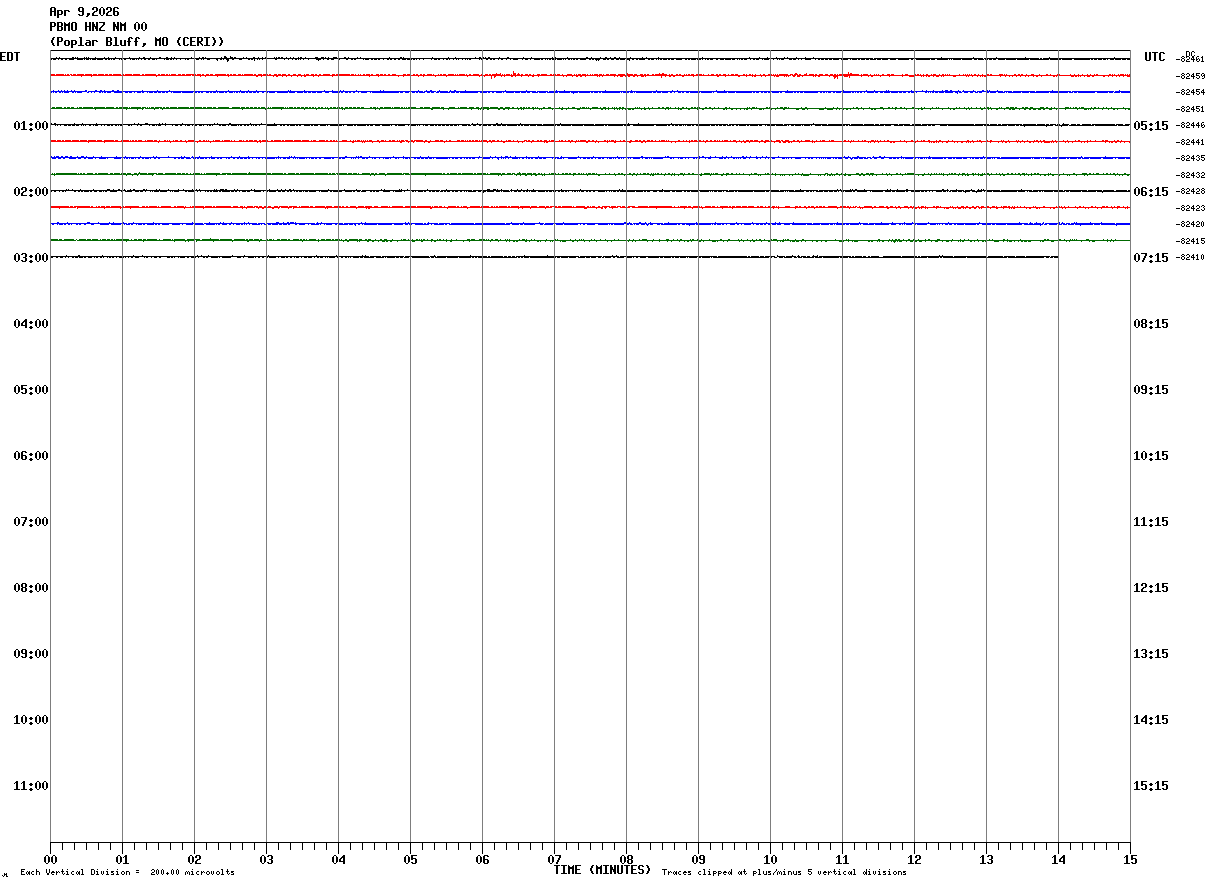
Task: Click the DC offset value "-82446"
Action: [x=1190, y=125]
